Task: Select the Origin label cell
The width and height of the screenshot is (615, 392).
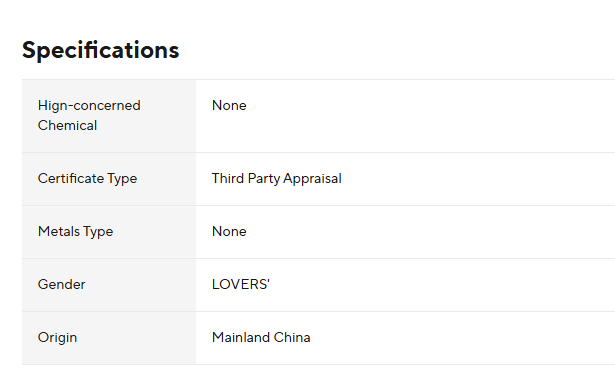Action: click(109, 338)
